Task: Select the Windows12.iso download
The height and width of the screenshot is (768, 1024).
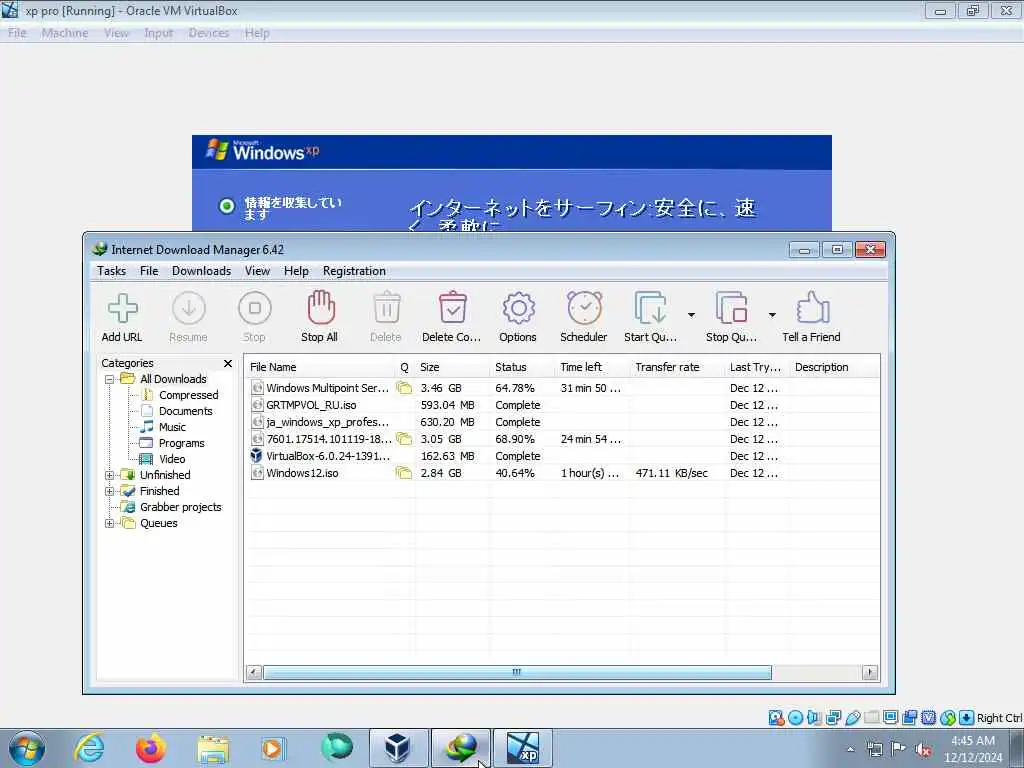Action: coord(562,473)
